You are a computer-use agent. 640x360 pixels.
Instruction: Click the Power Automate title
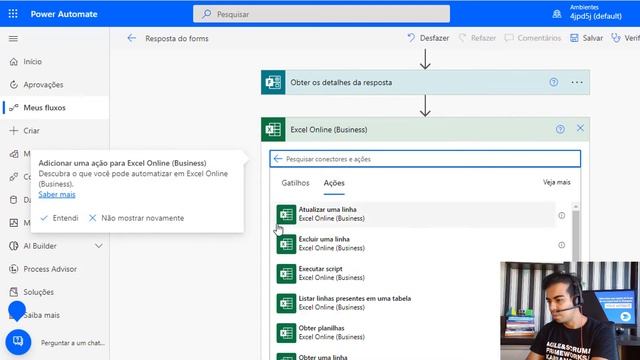click(x=64, y=14)
